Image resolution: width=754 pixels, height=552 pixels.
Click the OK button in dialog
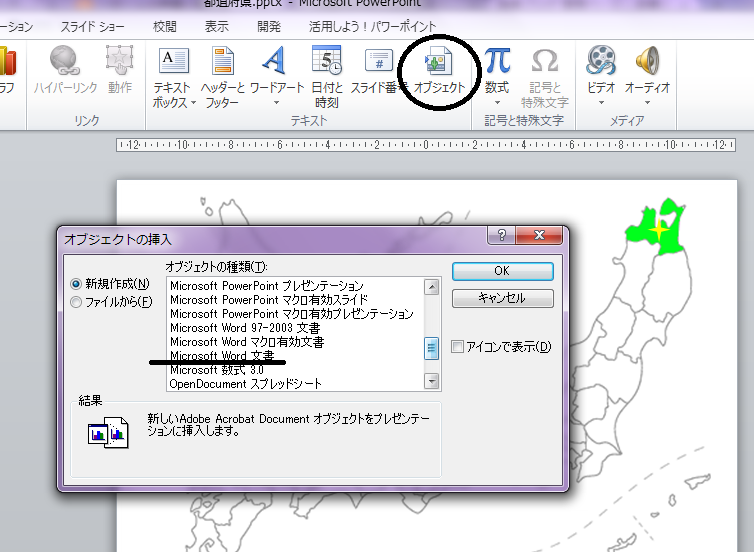503,271
